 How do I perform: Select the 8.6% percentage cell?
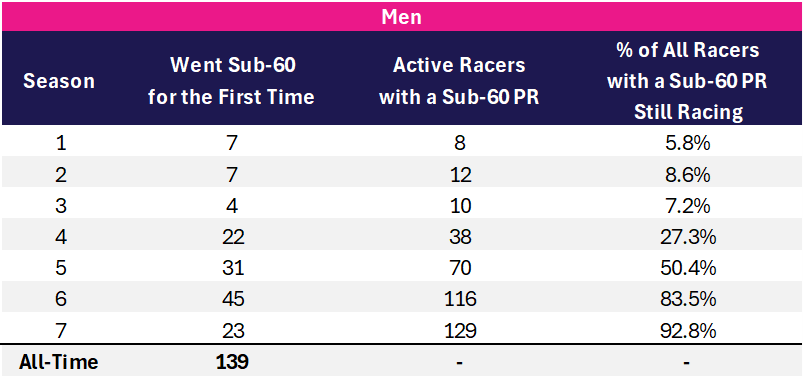tap(687, 175)
